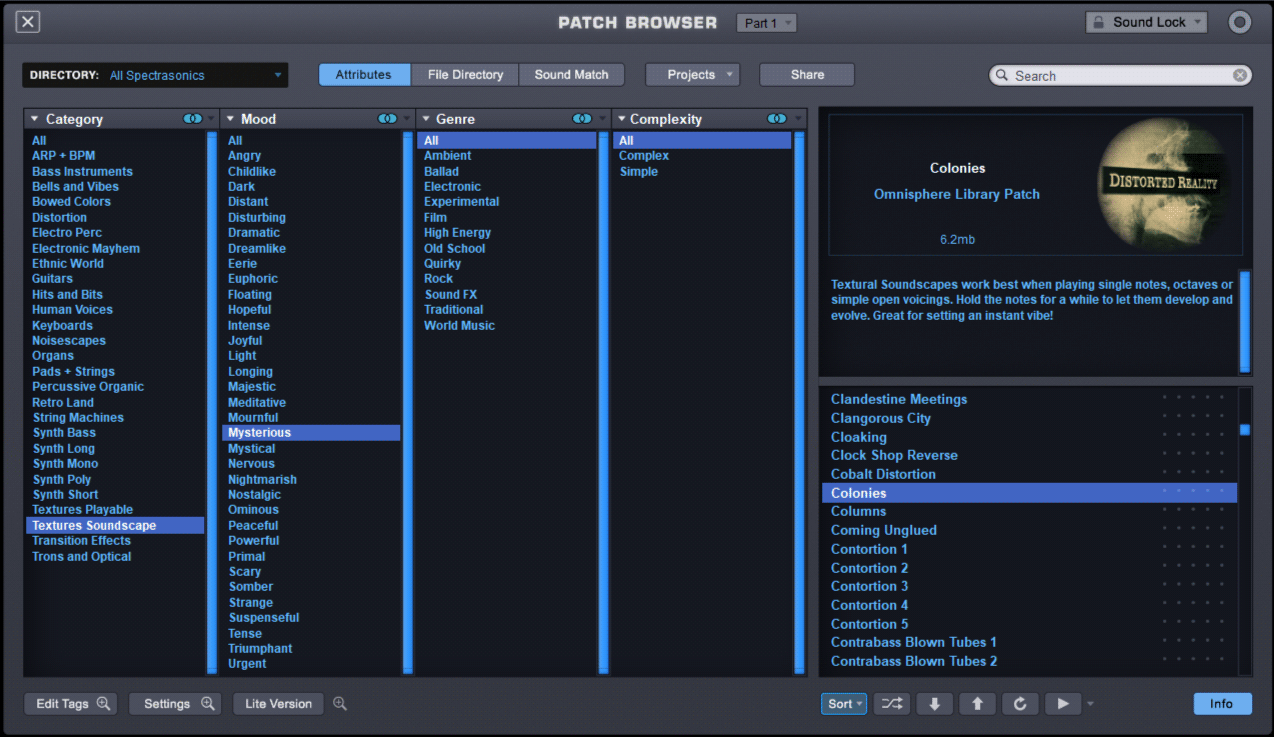The width and height of the screenshot is (1274, 737).
Task: Switch to the Attributes tab
Action: coord(364,75)
